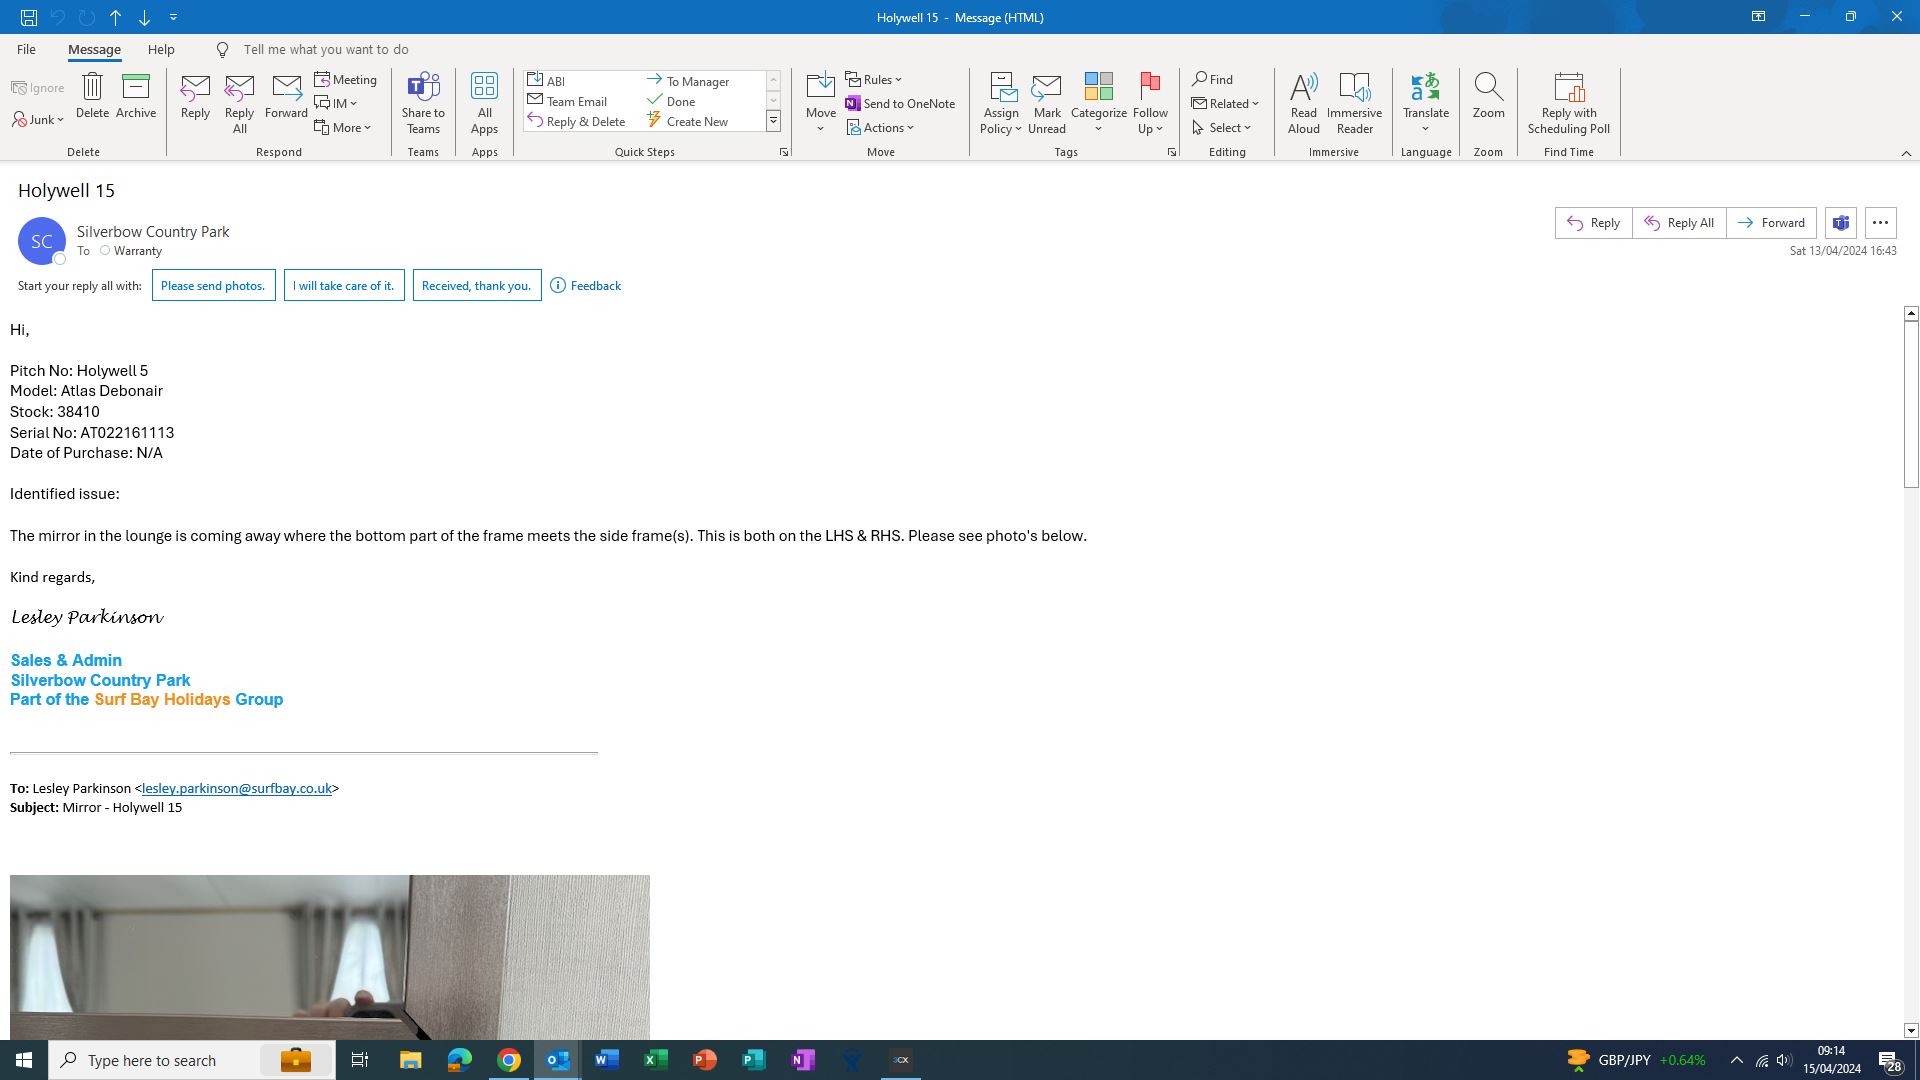Click Share to Teams icon
Screen dimensions: 1920x1080
(423, 102)
